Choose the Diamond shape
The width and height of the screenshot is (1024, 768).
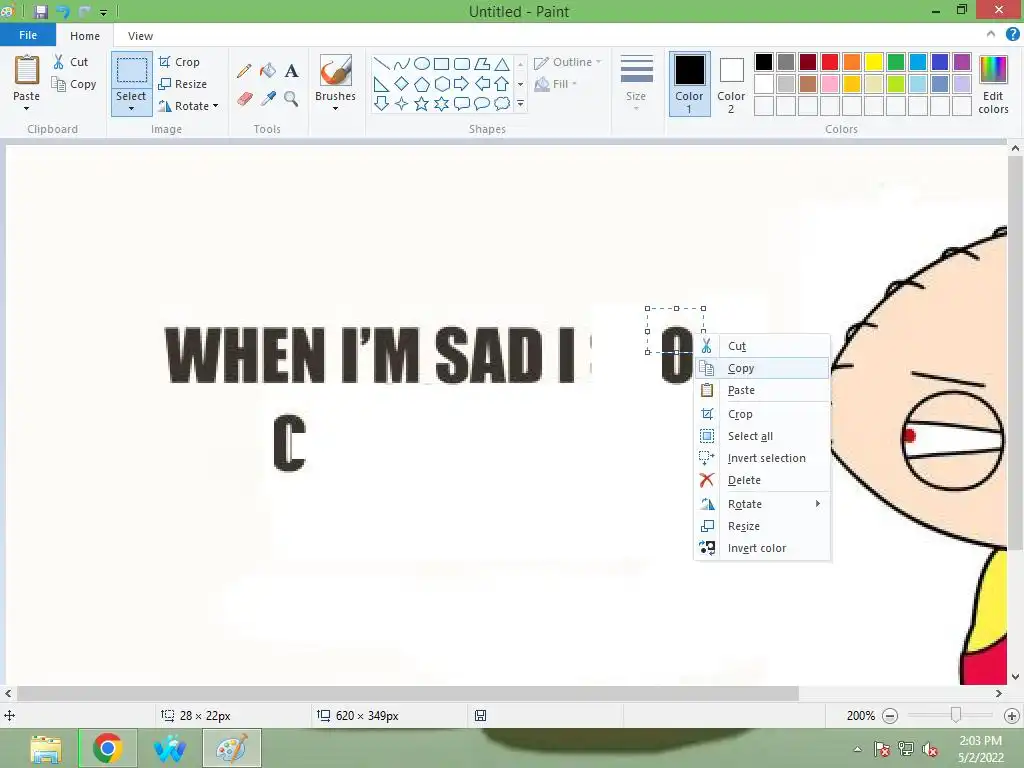(x=402, y=84)
